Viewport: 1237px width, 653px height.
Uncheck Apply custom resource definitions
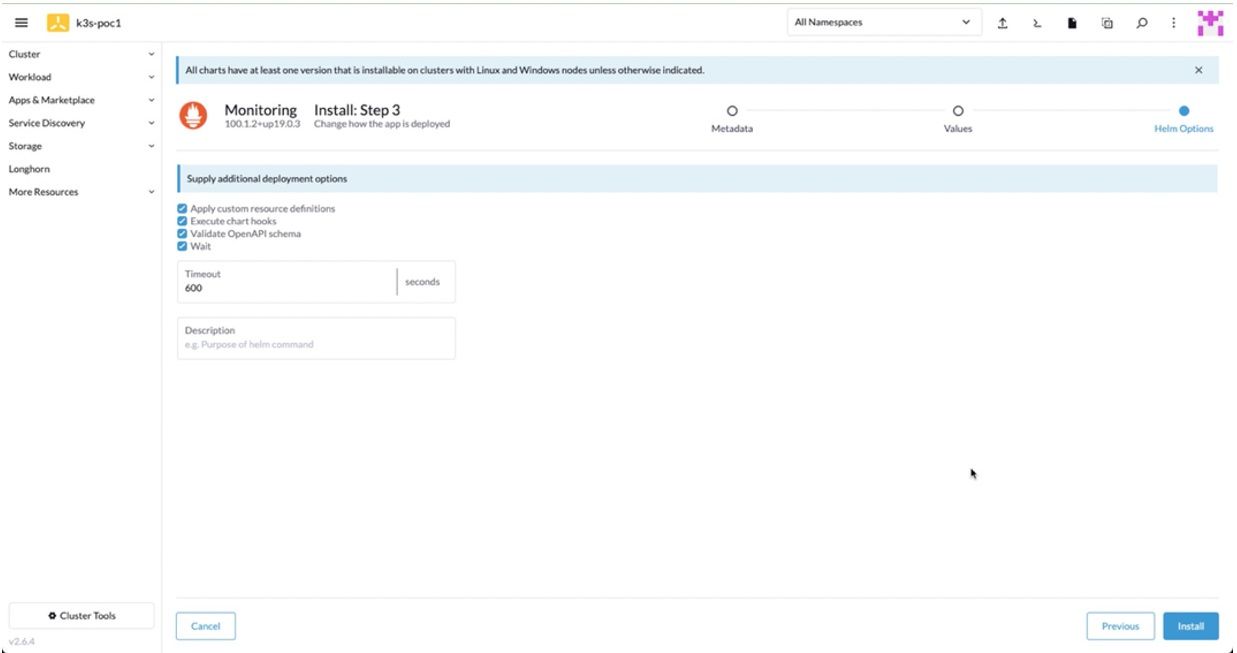182,209
